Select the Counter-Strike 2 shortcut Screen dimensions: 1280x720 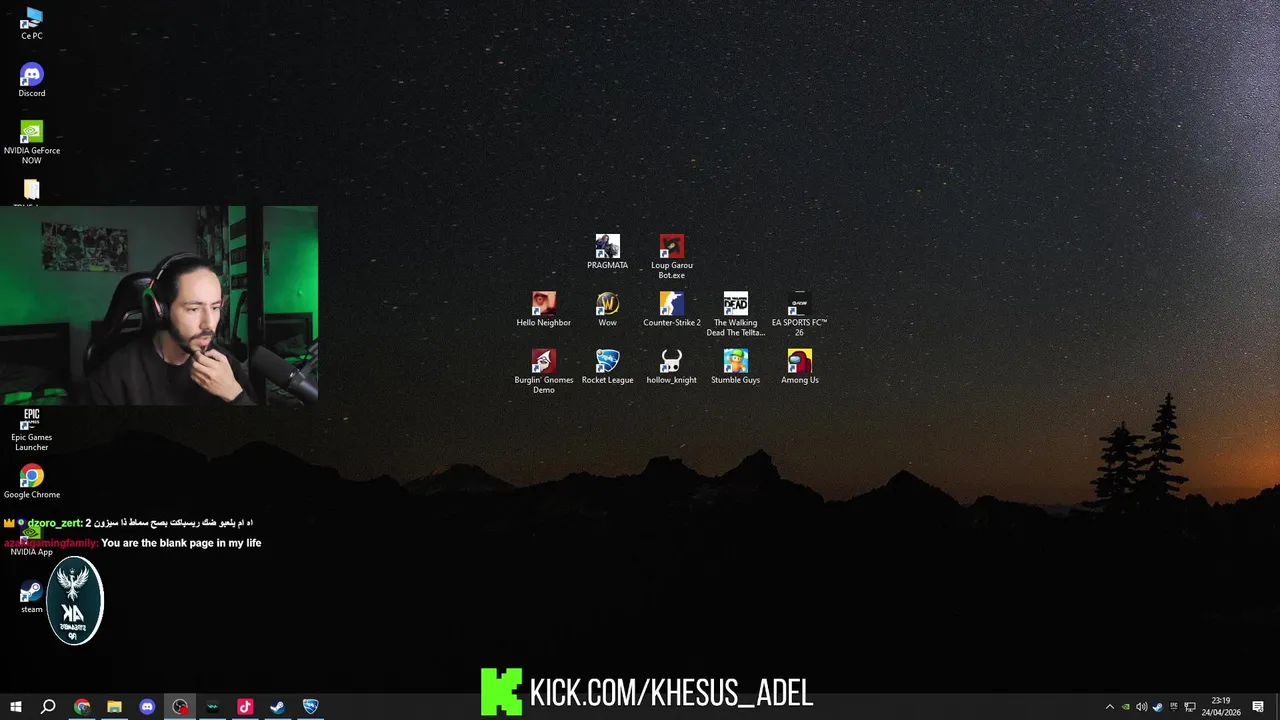(x=672, y=309)
